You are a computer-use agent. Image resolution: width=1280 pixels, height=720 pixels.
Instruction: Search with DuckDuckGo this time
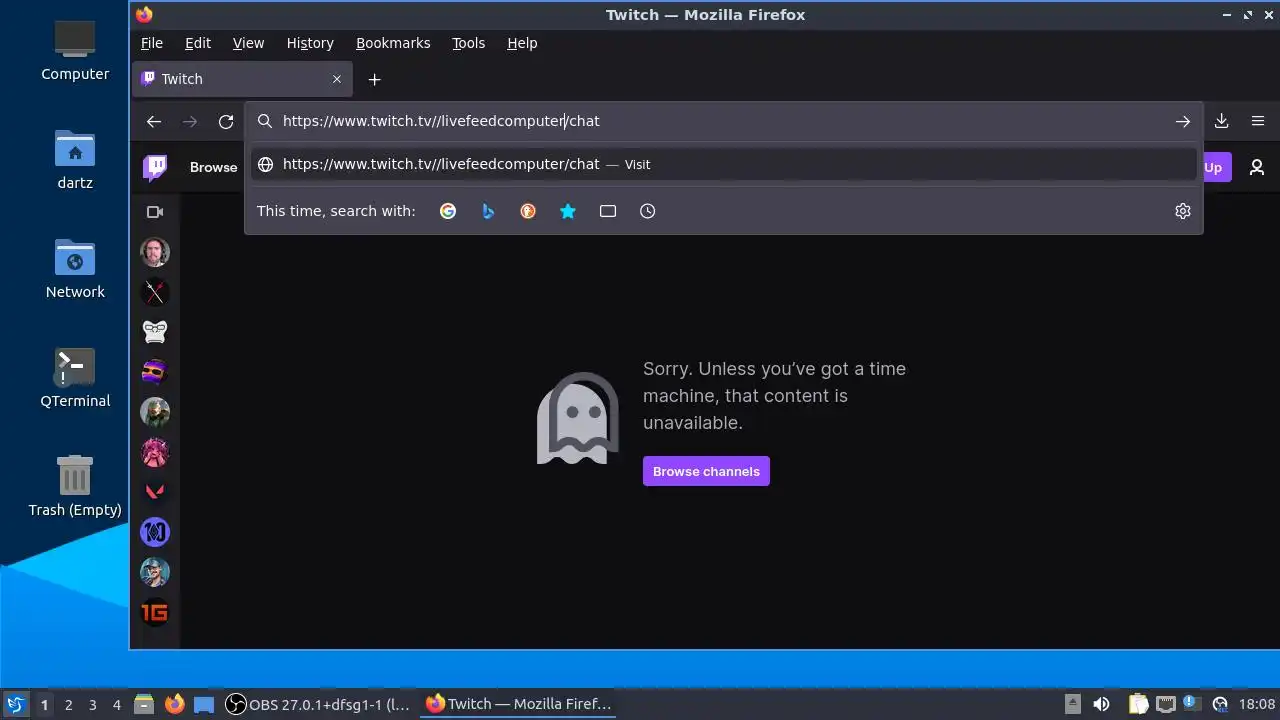pos(528,211)
